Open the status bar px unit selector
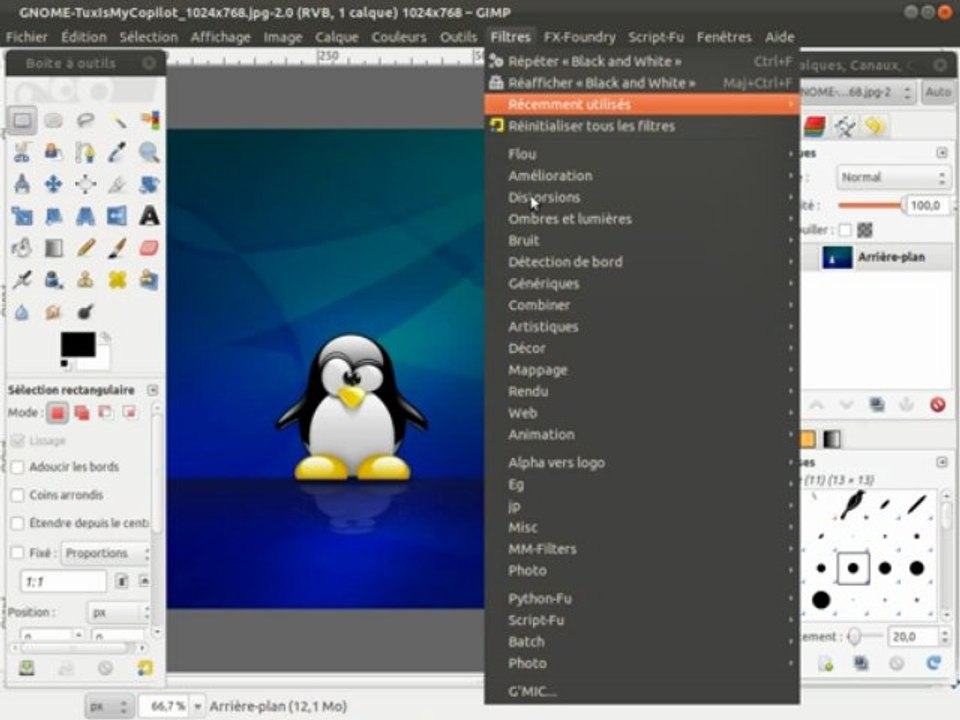The height and width of the screenshot is (720, 960). (108, 707)
